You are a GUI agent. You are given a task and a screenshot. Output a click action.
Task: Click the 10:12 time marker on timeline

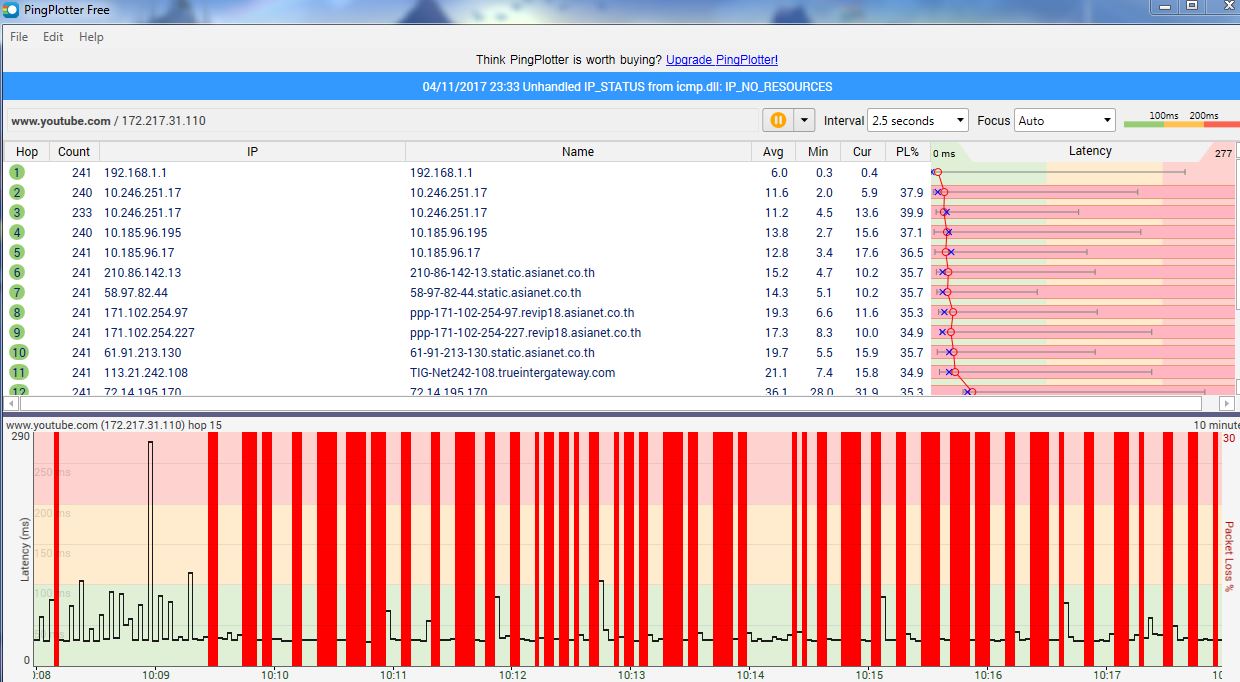512,675
